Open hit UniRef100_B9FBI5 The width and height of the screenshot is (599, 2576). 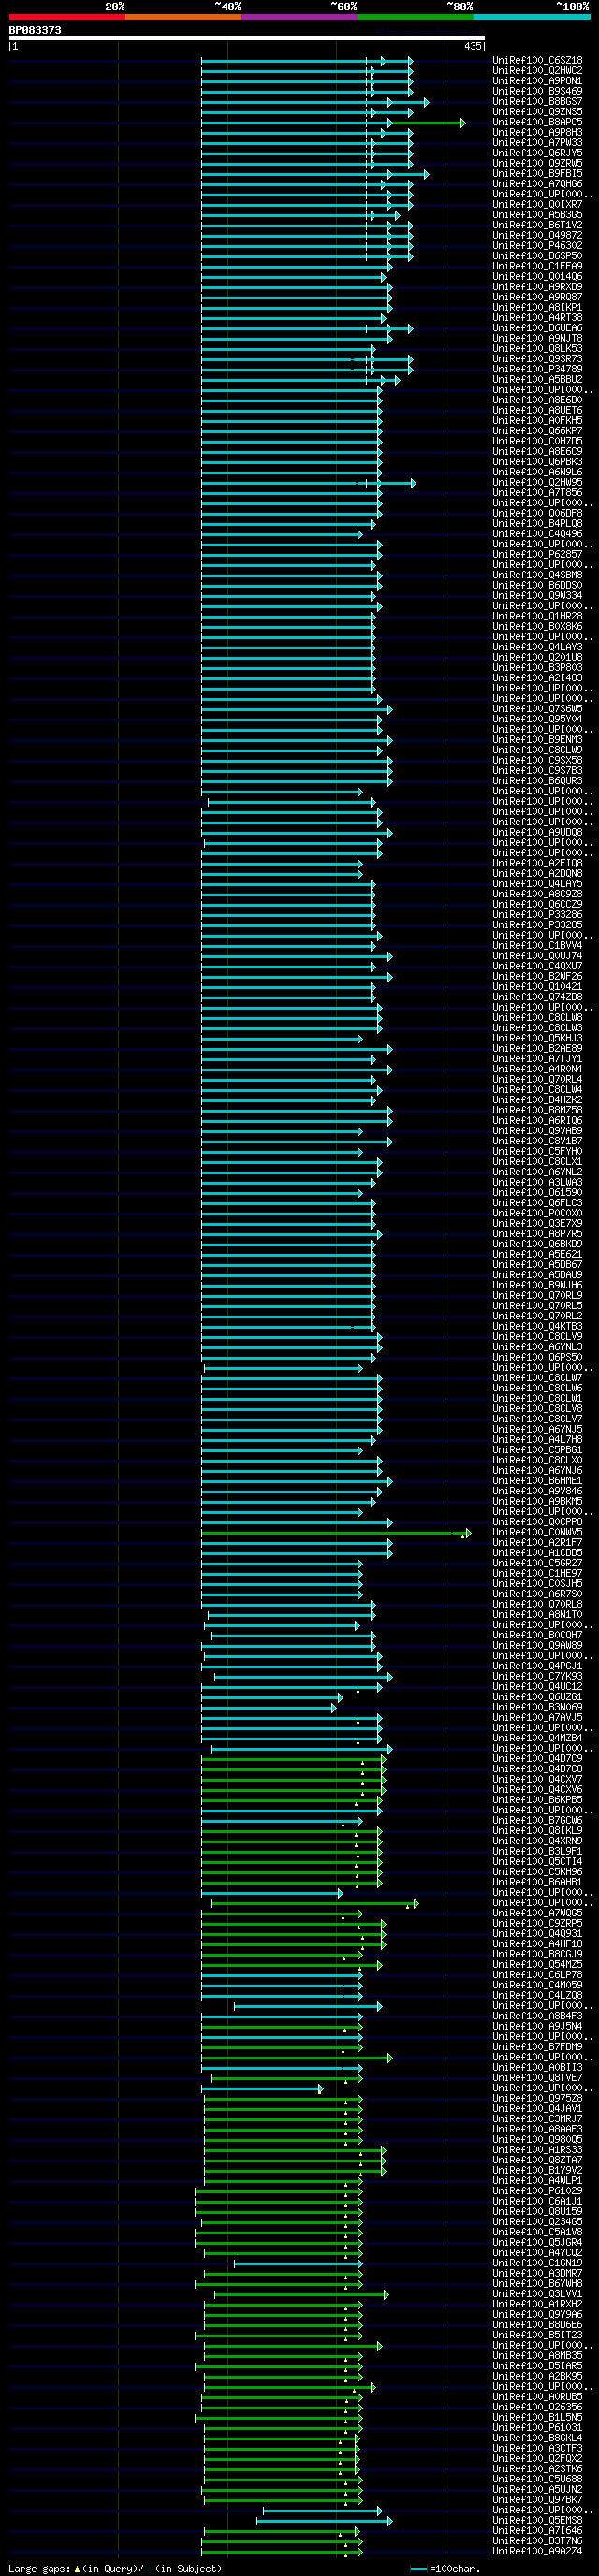point(537,174)
